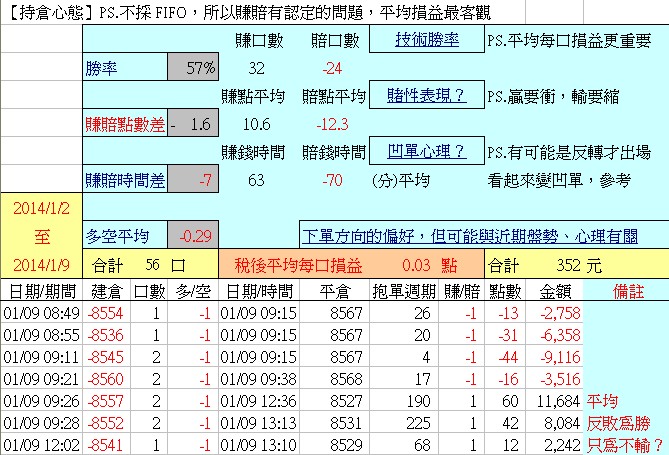Select the -8541 entry price cell

(107, 445)
